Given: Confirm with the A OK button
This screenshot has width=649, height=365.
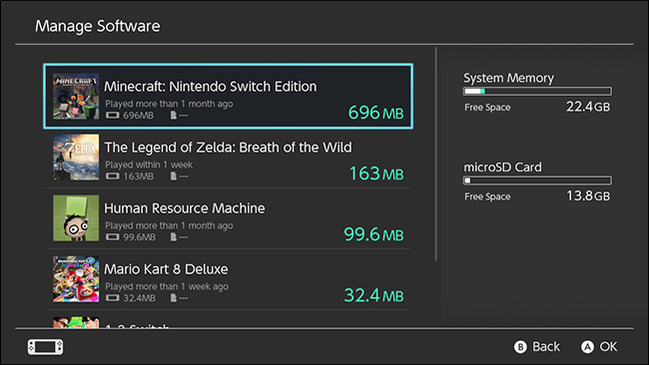Looking at the screenshot, I should tap(599, 347).
